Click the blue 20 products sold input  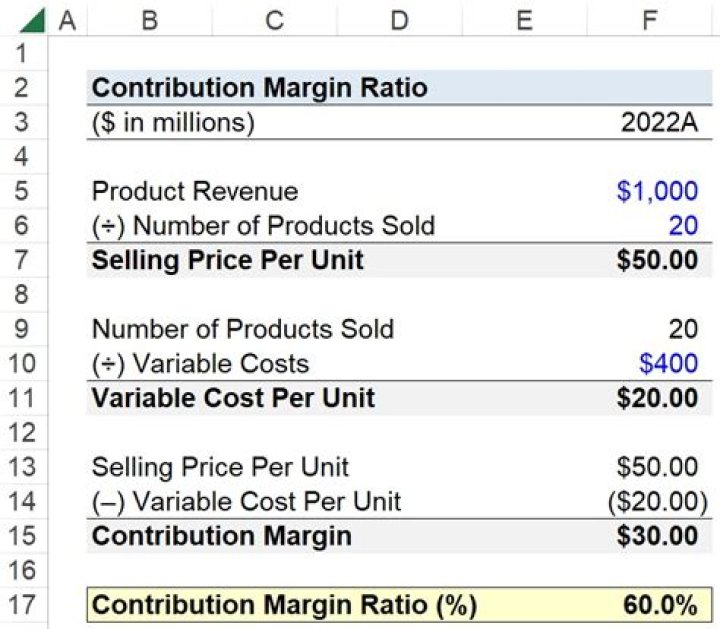pyautogui.click(x=683, y=225)
